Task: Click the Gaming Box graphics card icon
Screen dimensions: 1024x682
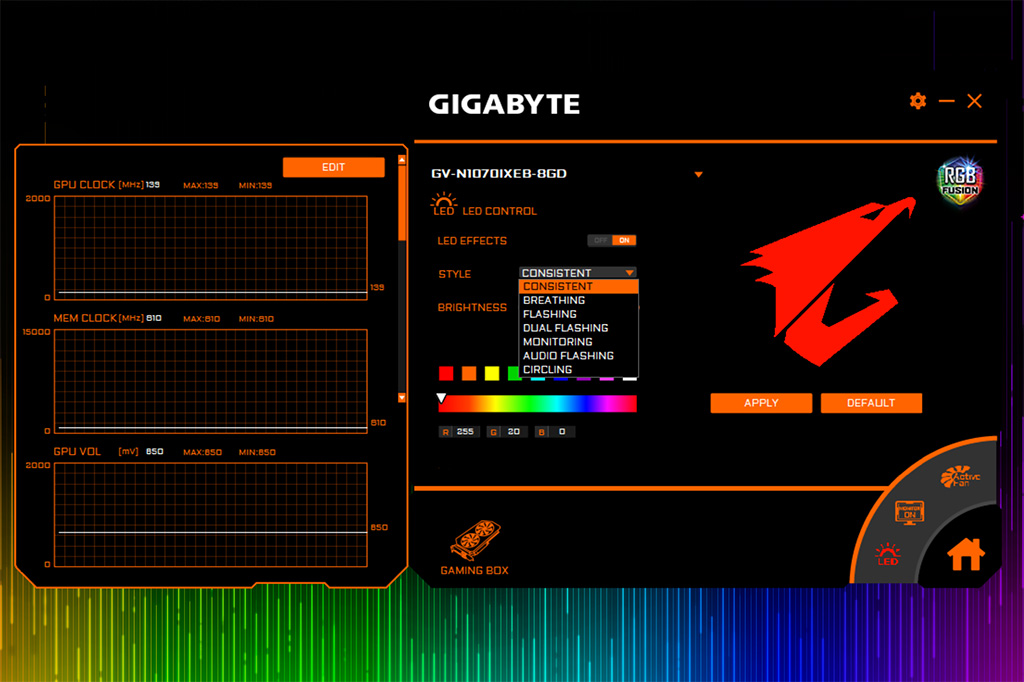Action: 475,540
